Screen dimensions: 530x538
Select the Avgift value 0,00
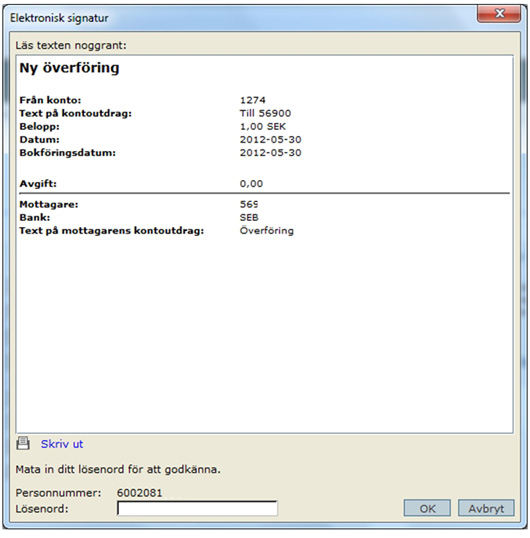coord(251,184)
